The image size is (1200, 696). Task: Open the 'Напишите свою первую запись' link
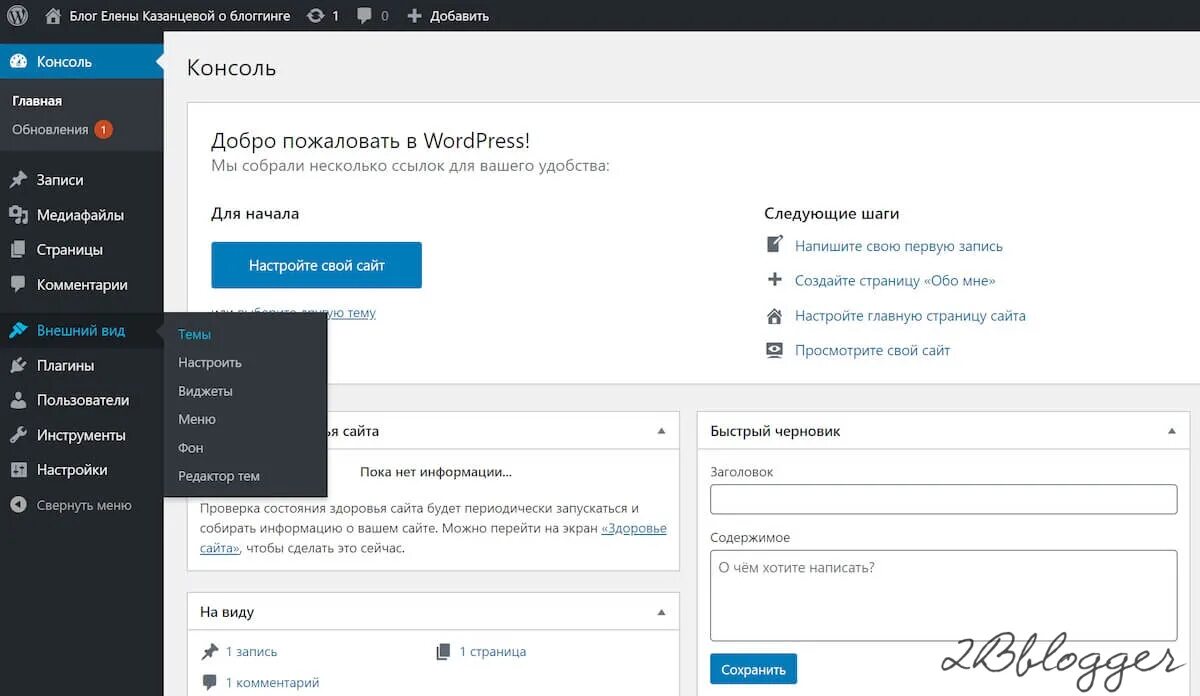click(x=899, y=246)
